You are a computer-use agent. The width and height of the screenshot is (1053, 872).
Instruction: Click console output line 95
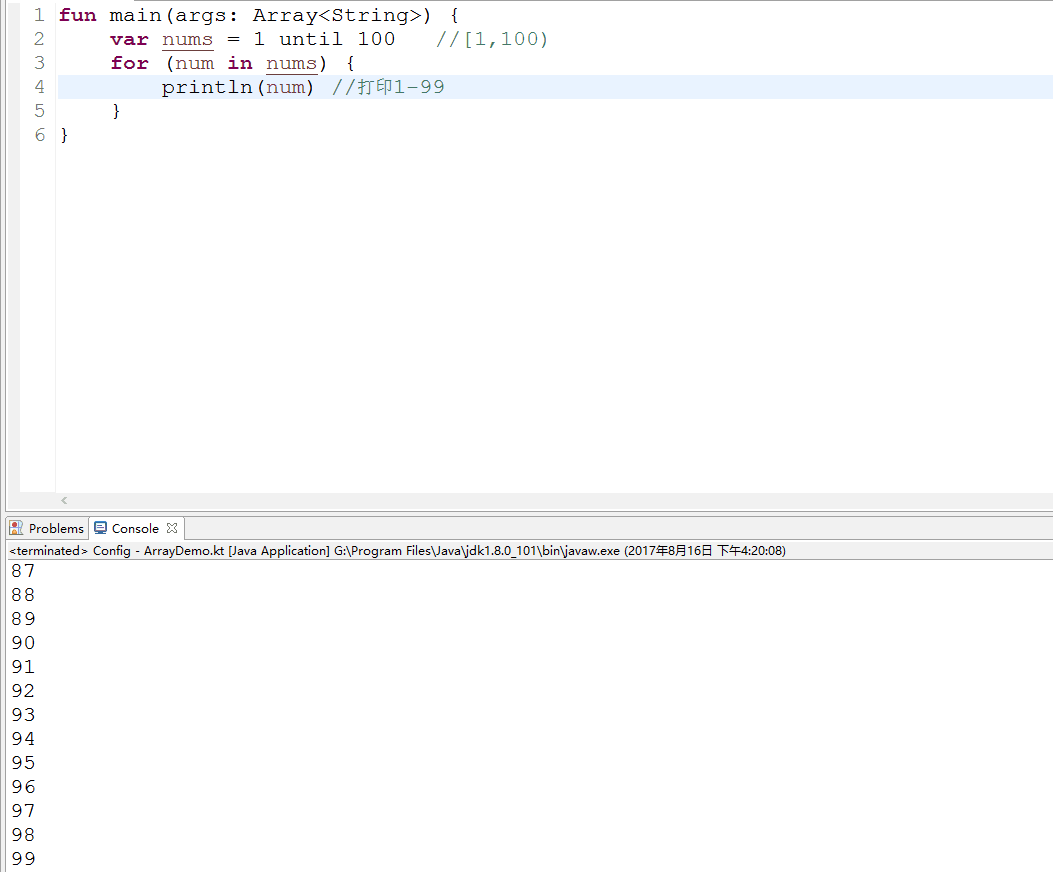pyautogui.click(x=23, y=762)
